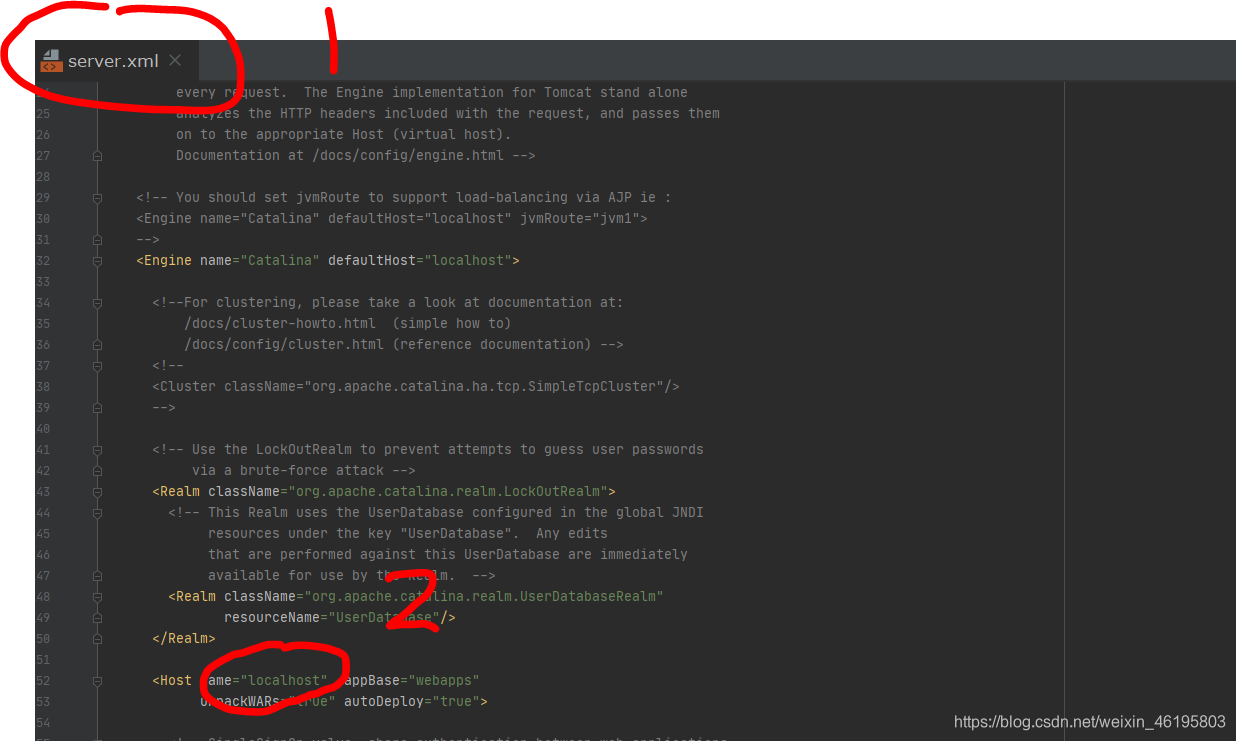Click the UserDatabaseRealm className value
This screenshot has width=1236, height=741.
[483, 596]
